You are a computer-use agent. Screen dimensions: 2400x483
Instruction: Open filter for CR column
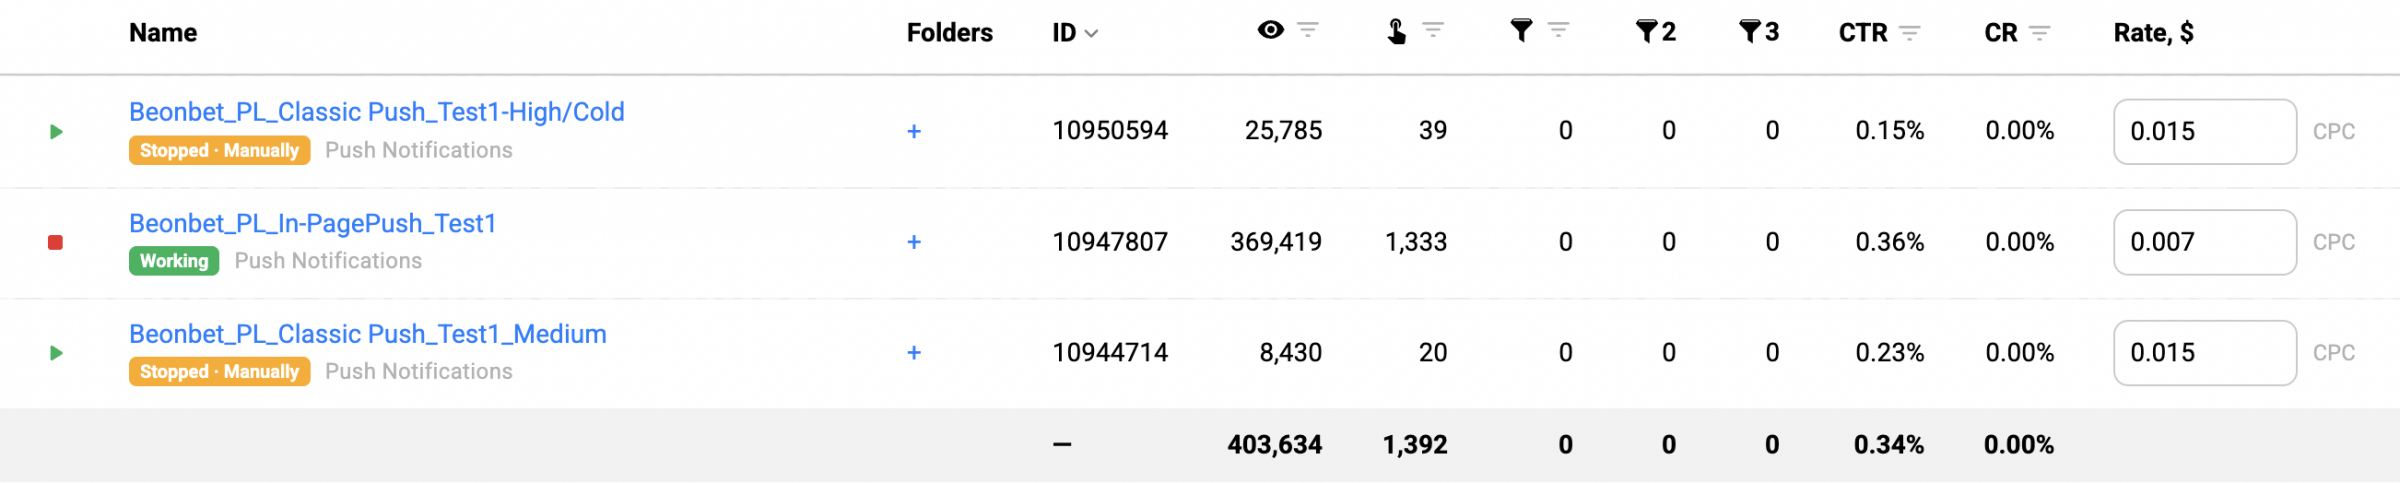coord(2039,33)
